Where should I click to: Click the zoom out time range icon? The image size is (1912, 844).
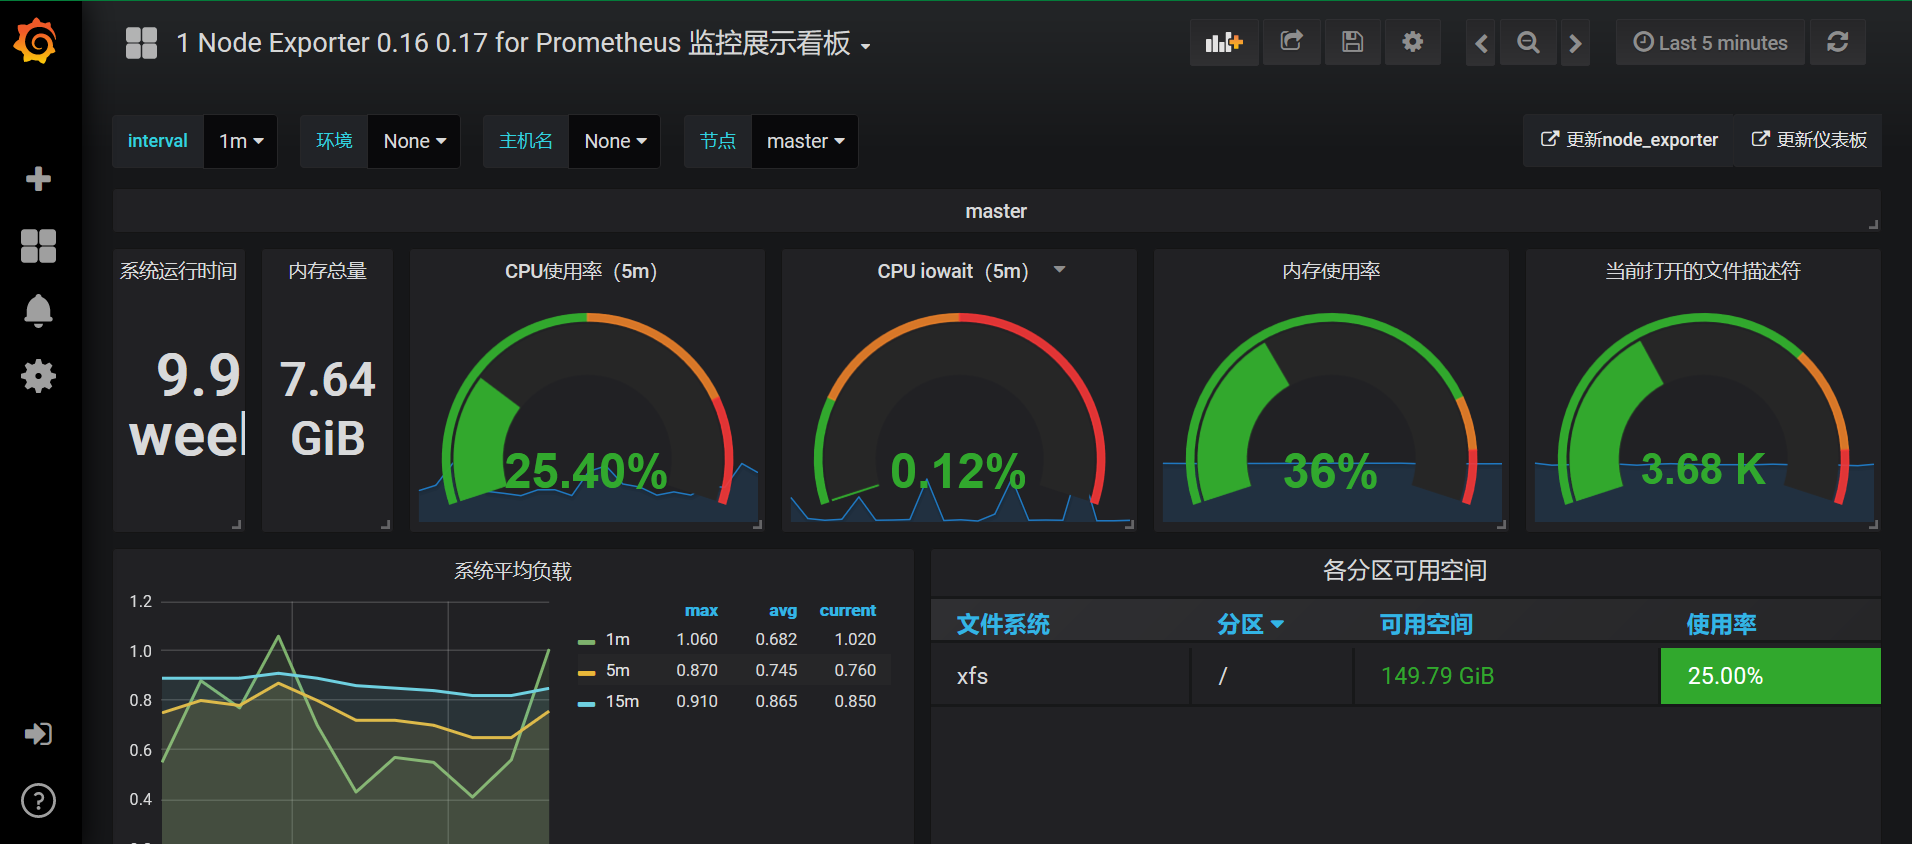point(1528,43)
